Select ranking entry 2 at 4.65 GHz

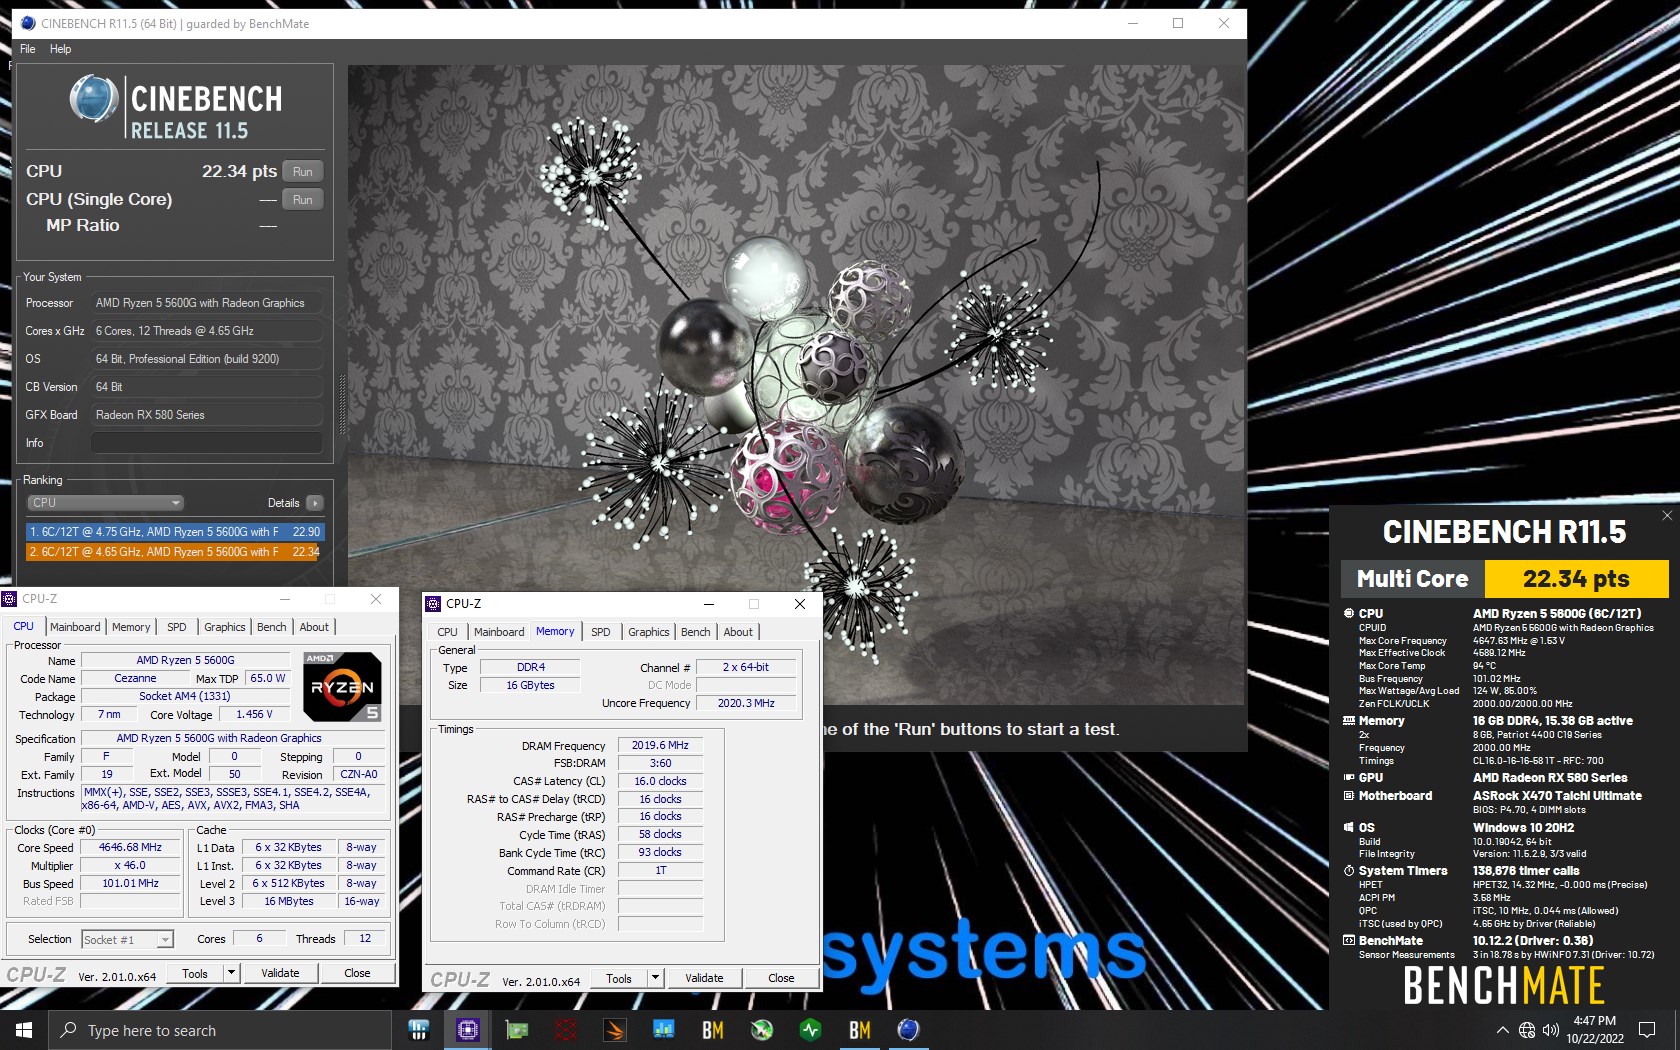coord(175,551)
